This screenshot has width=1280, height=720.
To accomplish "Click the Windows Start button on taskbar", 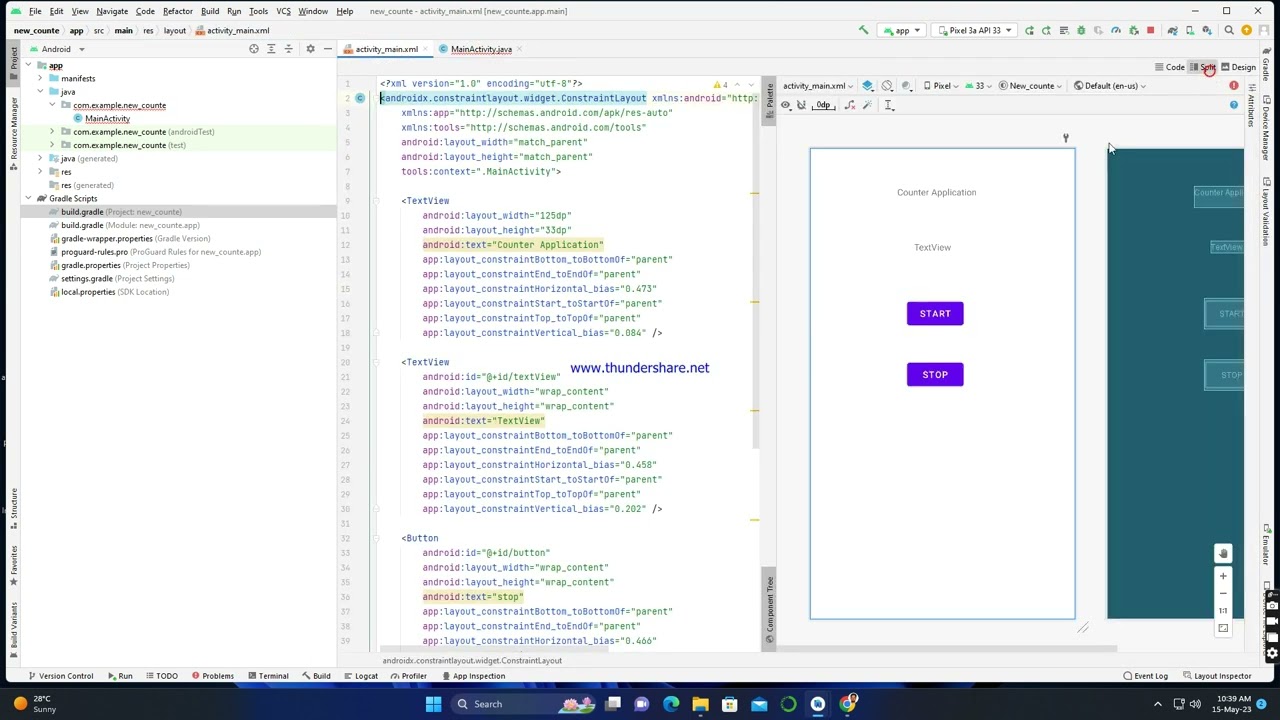I will pos(433,704).
